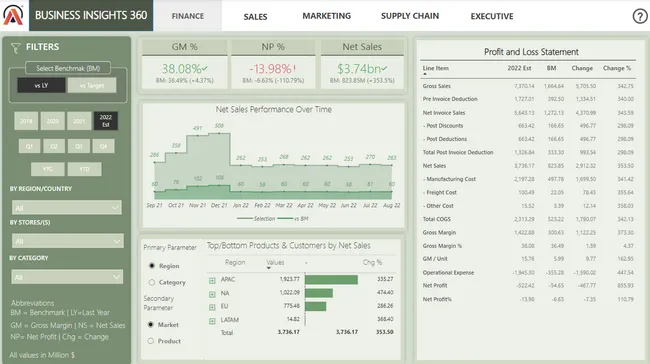Filter by year 2019
Image resolution: width=650 pixels, height=364 pixels.
point(26,121)
